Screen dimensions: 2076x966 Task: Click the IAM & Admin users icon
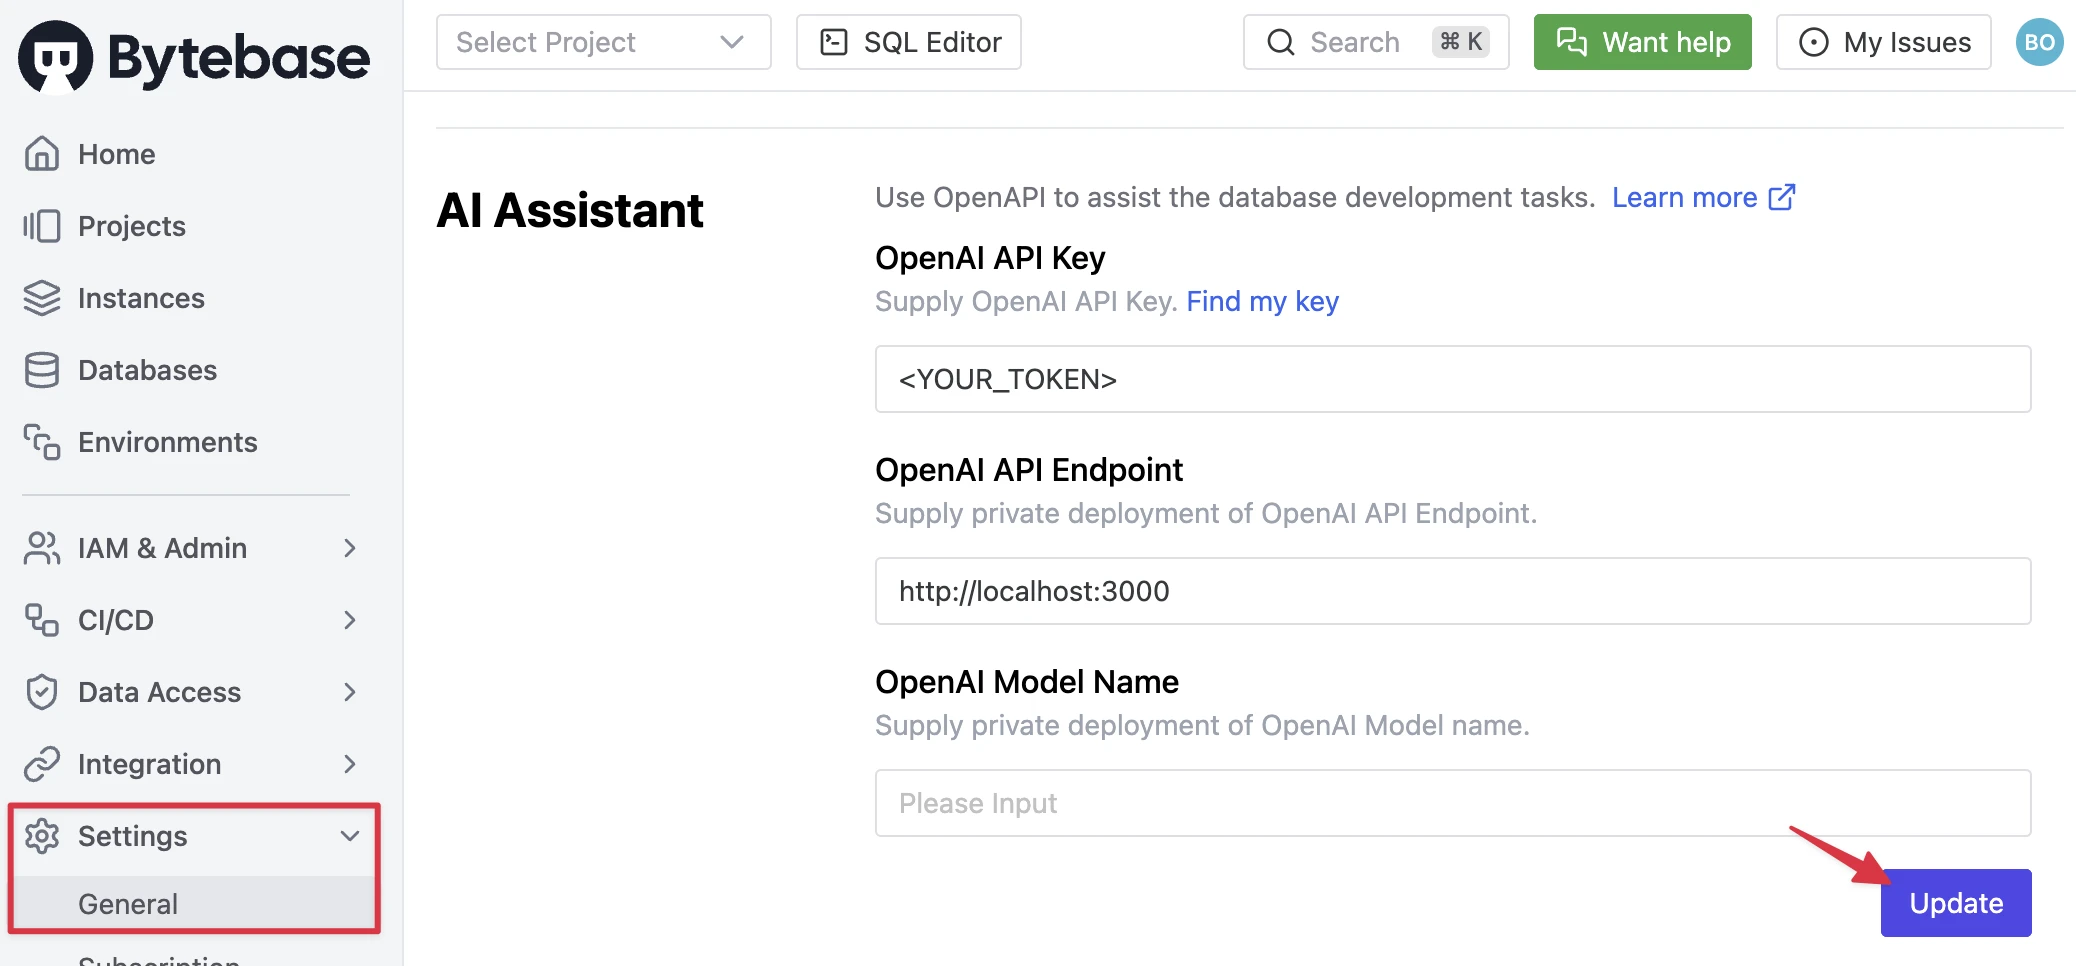pos(42,548)
